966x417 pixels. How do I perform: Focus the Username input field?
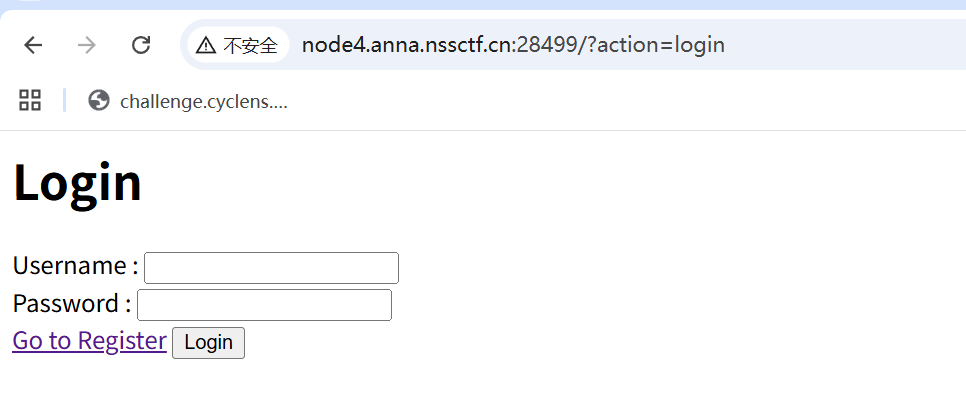[271, 268]
